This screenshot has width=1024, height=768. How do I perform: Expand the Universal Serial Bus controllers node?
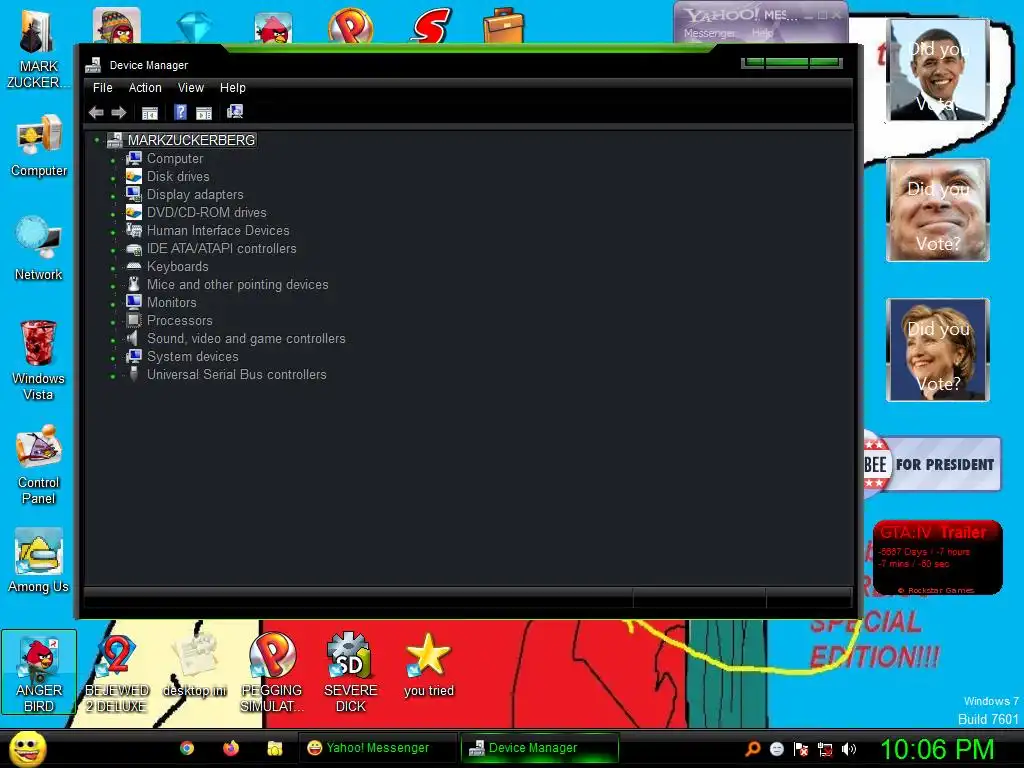[113, 376]
